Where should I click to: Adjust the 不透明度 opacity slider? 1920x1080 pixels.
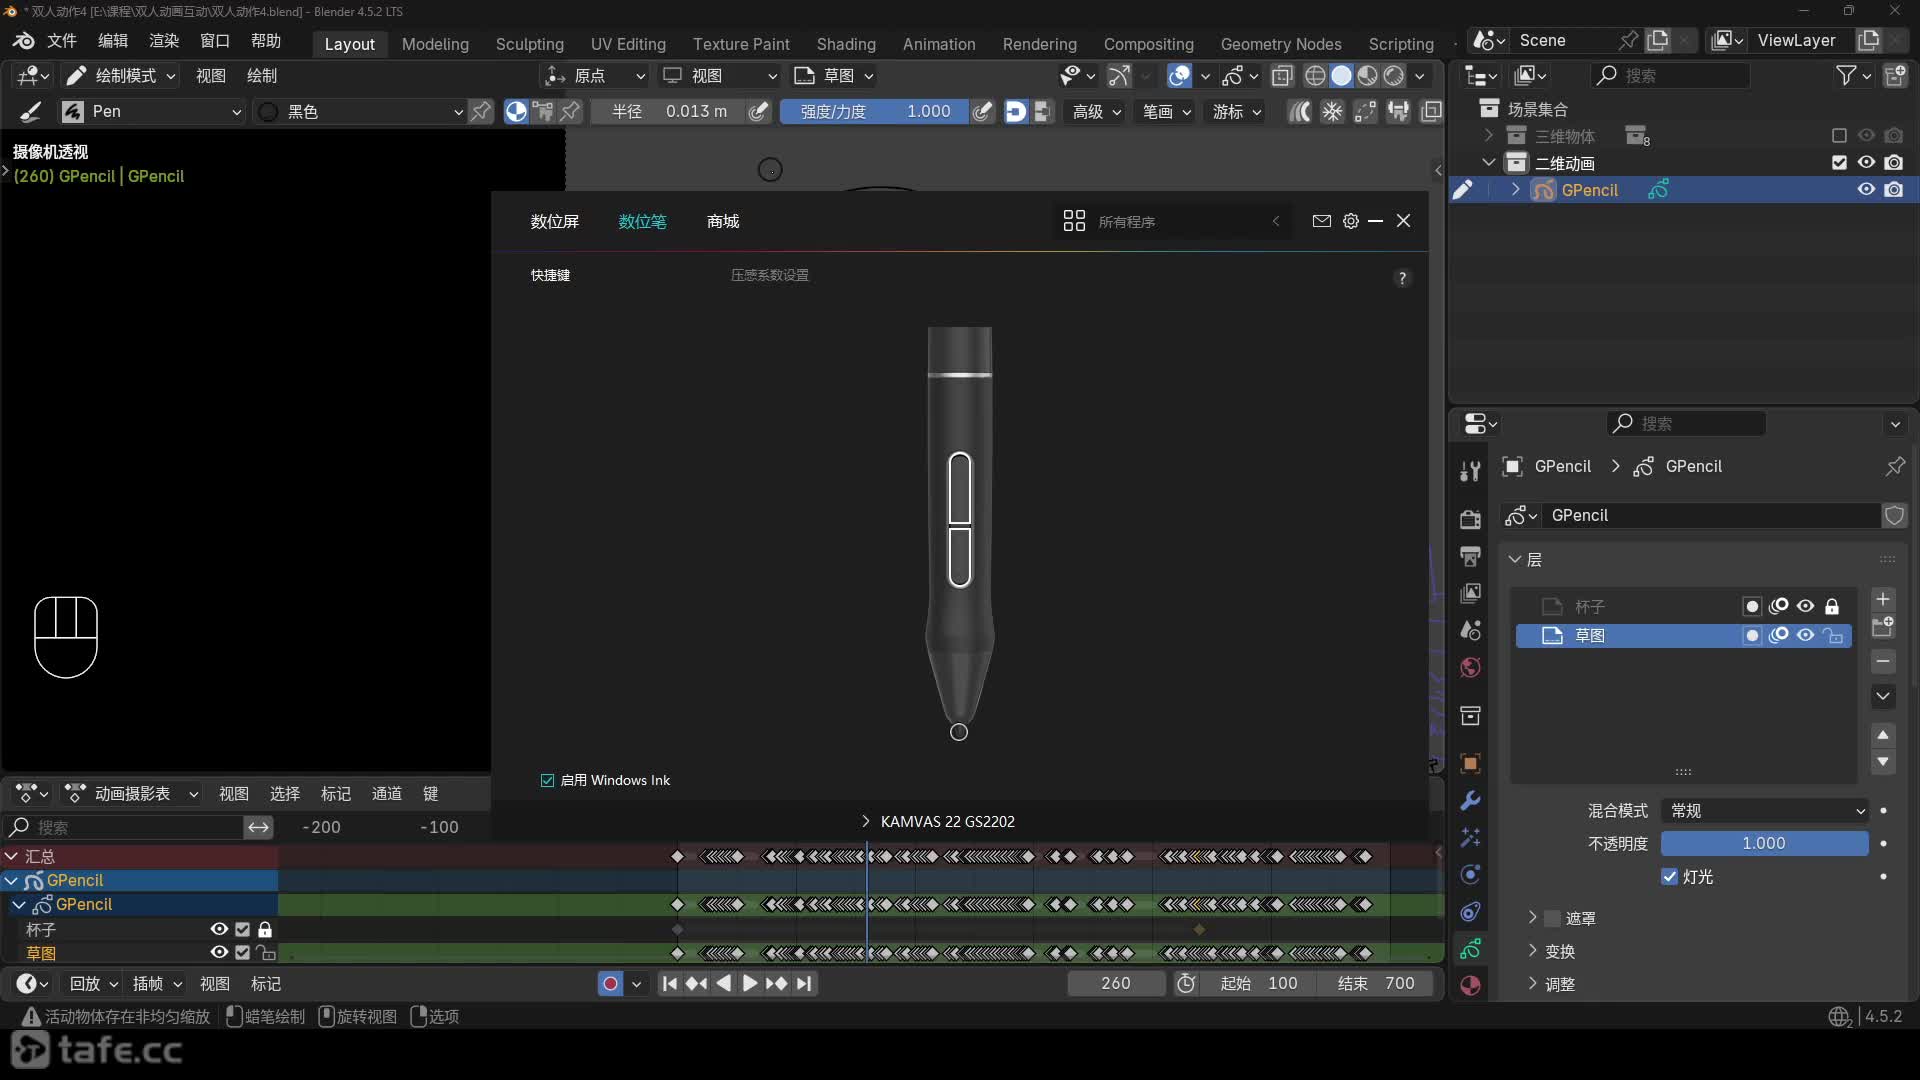[x=1765, y=844]
